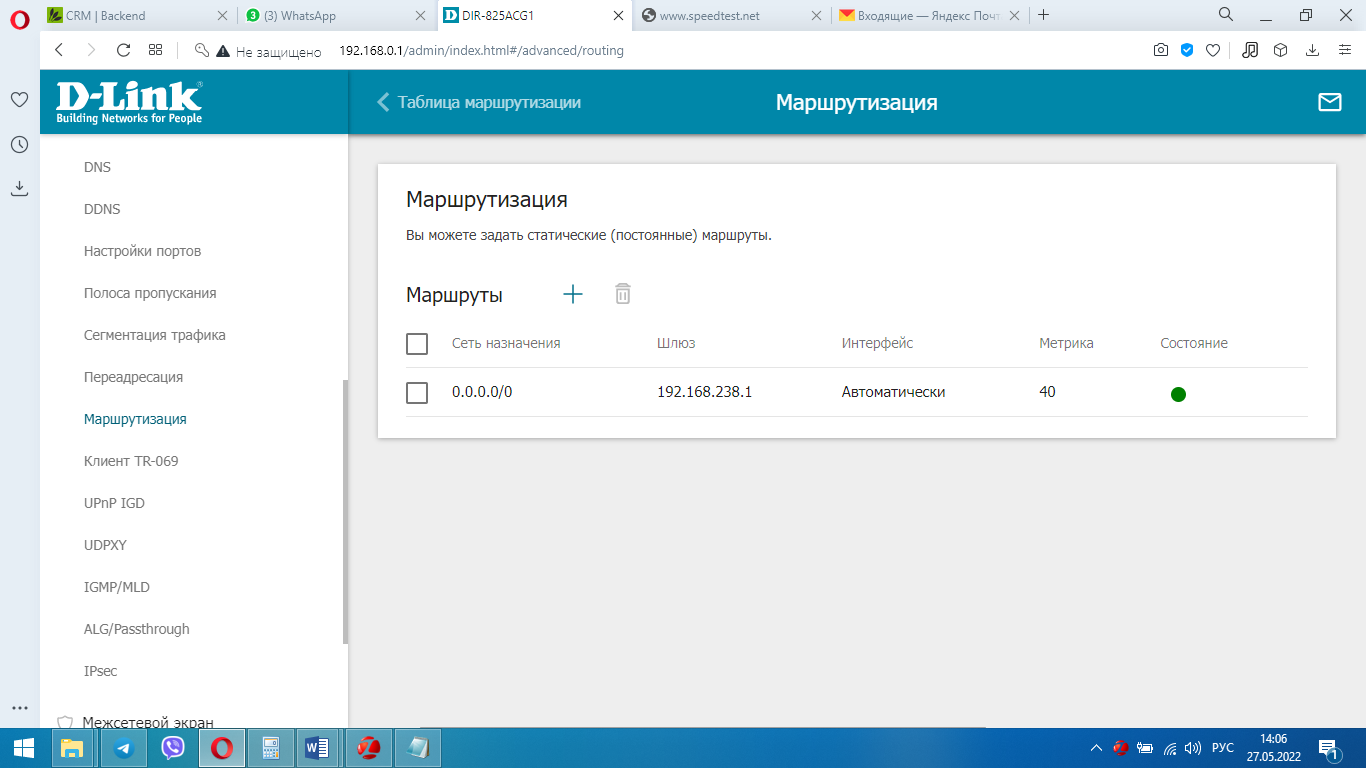Switch input language РУС
This screenshot has height=768, width=1366.
coord(1222,748)
